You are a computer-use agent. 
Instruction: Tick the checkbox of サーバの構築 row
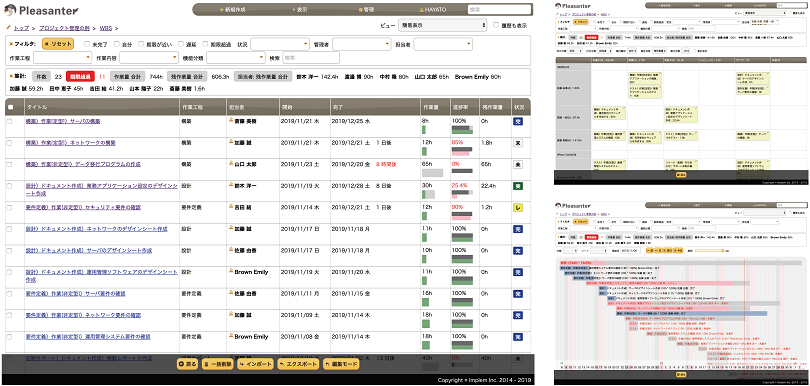tap(9, 121)
